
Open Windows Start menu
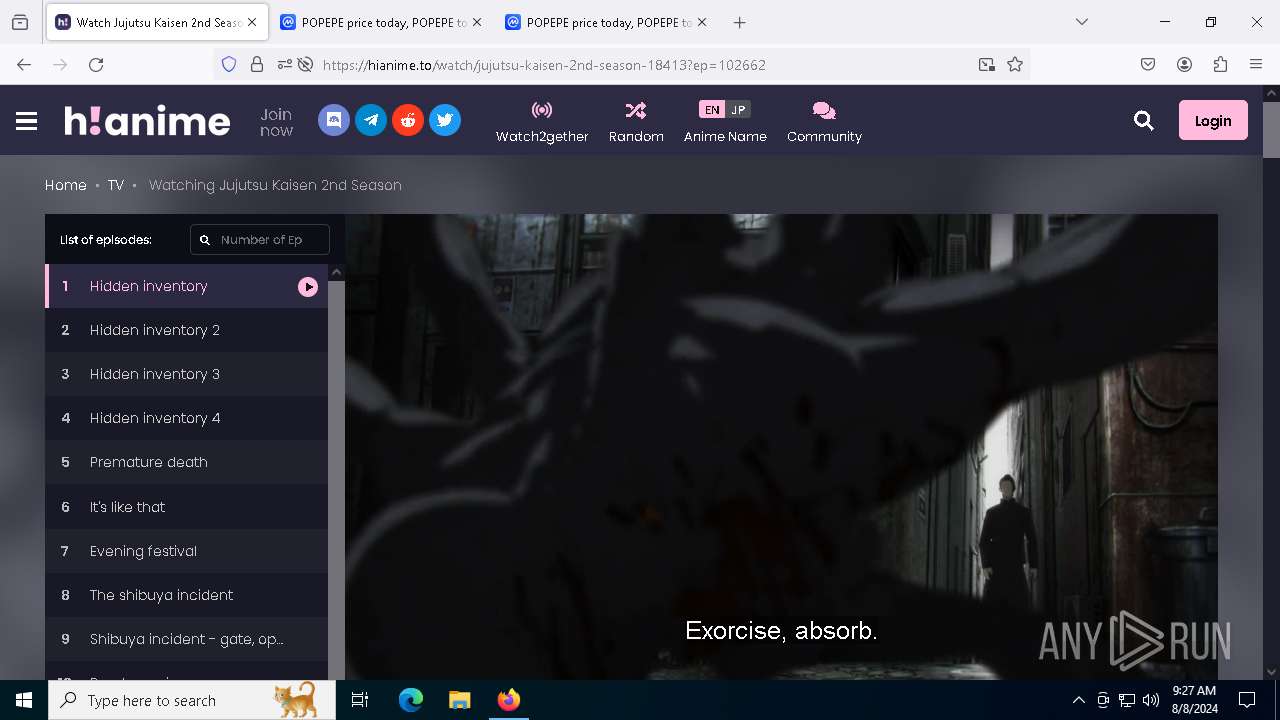click(x=24, y=700)
